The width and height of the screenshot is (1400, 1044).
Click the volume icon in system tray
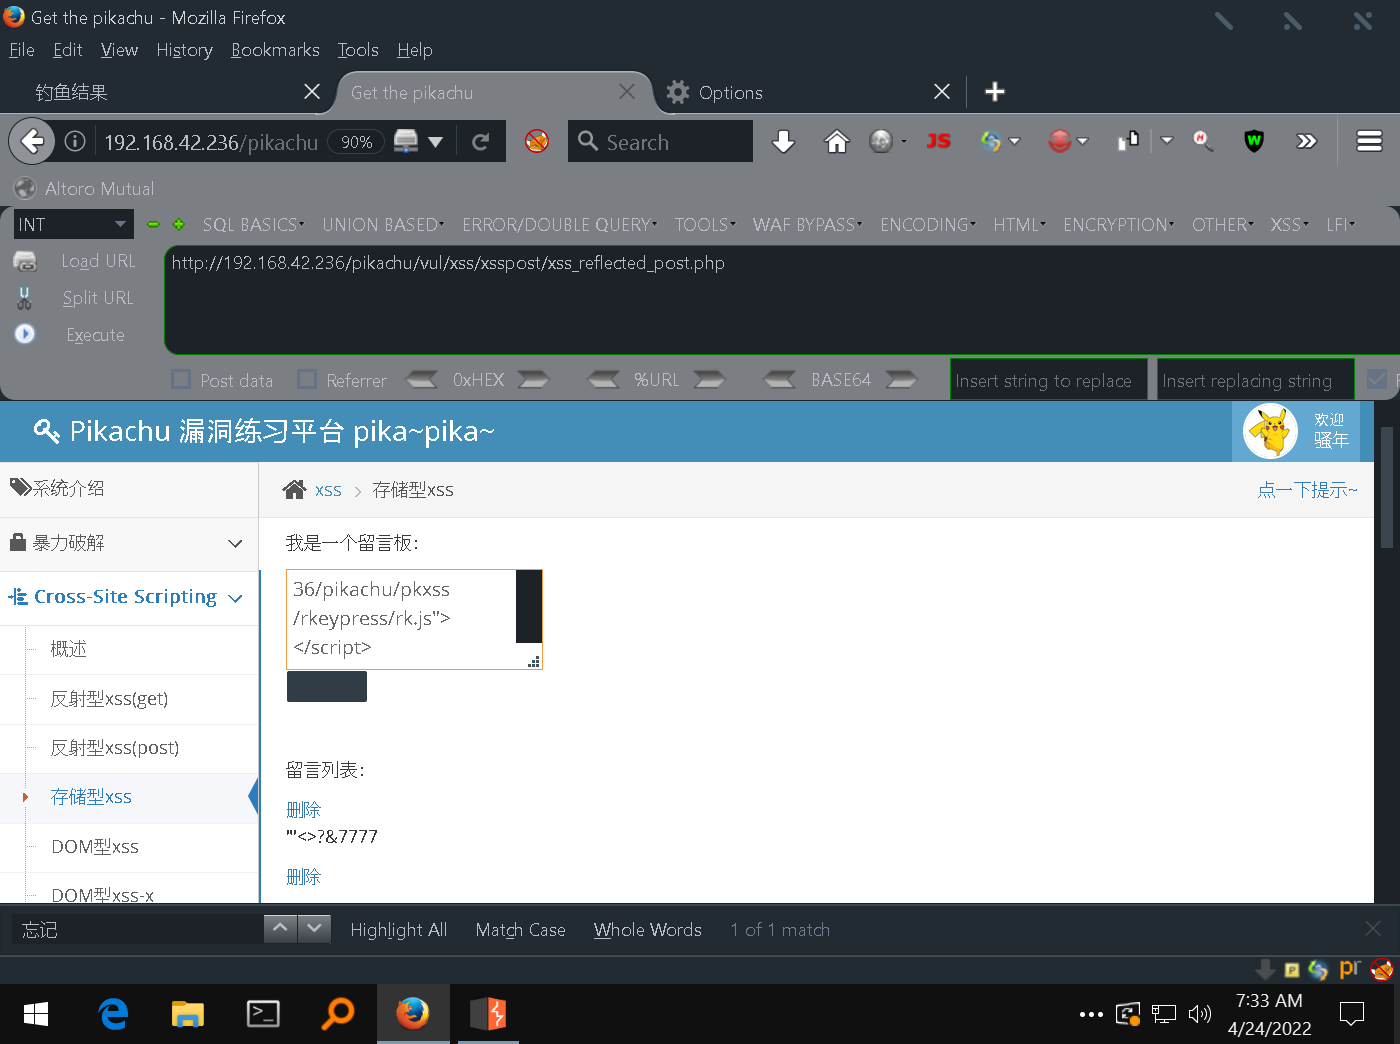tap(1199, 1014)
